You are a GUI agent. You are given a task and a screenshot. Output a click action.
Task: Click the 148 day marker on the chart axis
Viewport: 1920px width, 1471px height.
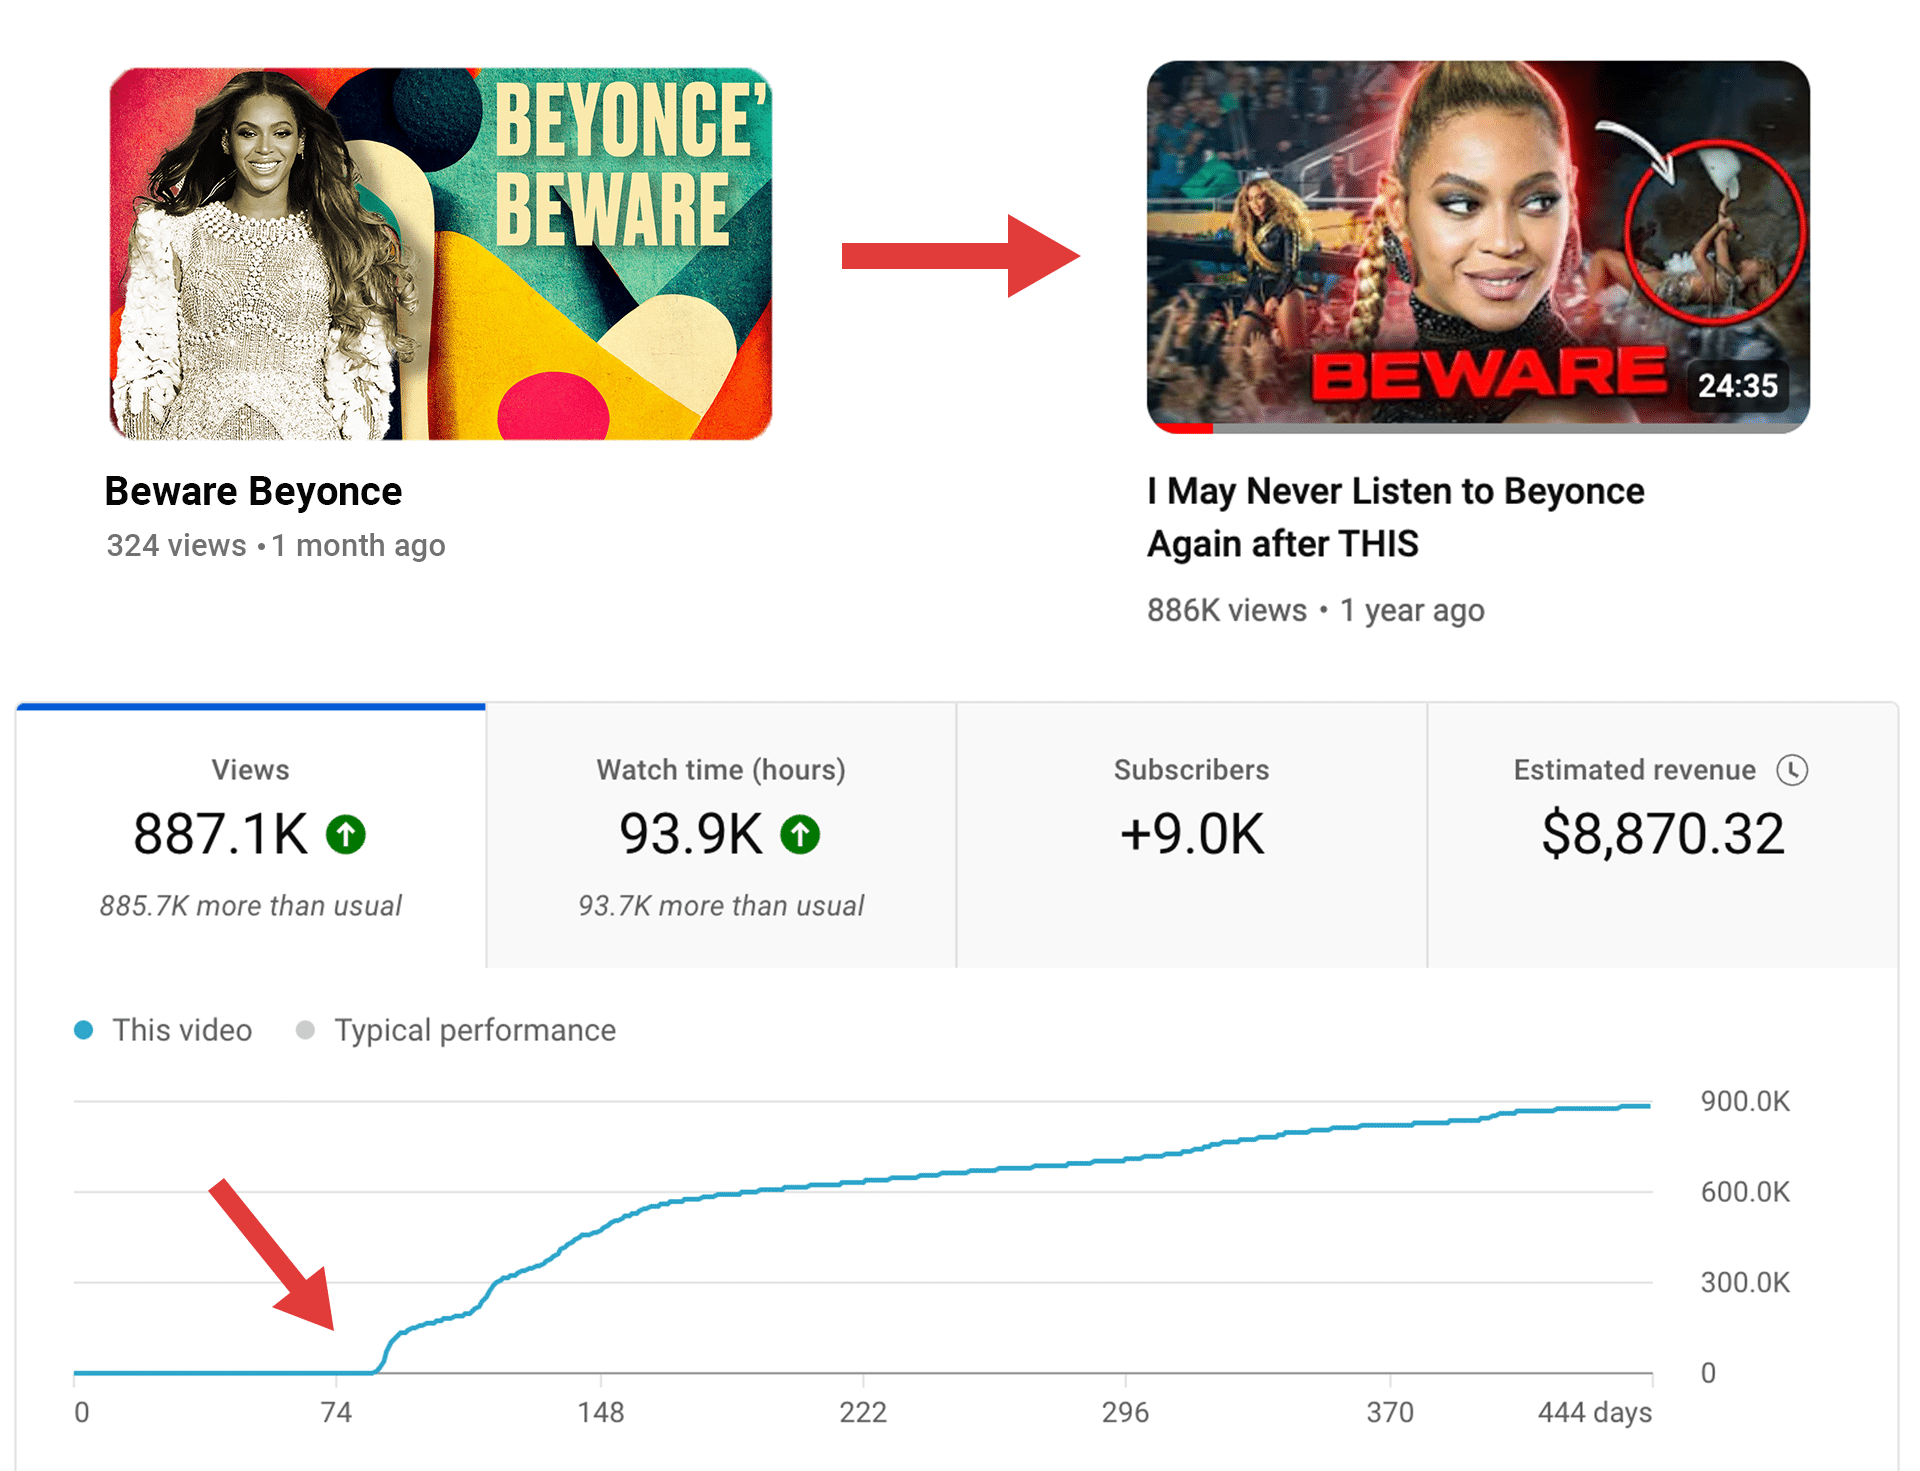pos(600,1412)
